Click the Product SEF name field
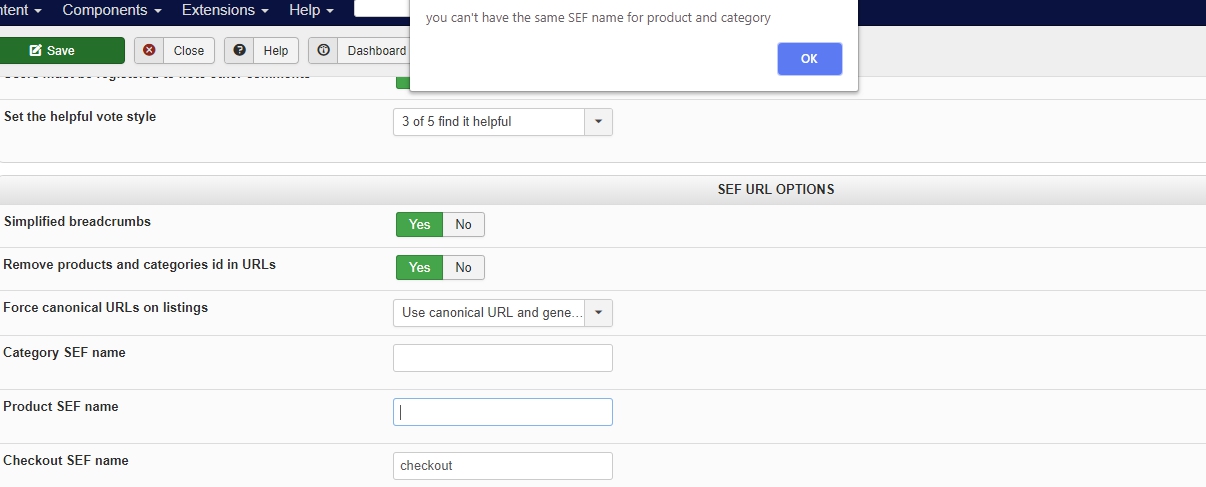This screenshot has height=487, width=1206. [x=502, y=412]
